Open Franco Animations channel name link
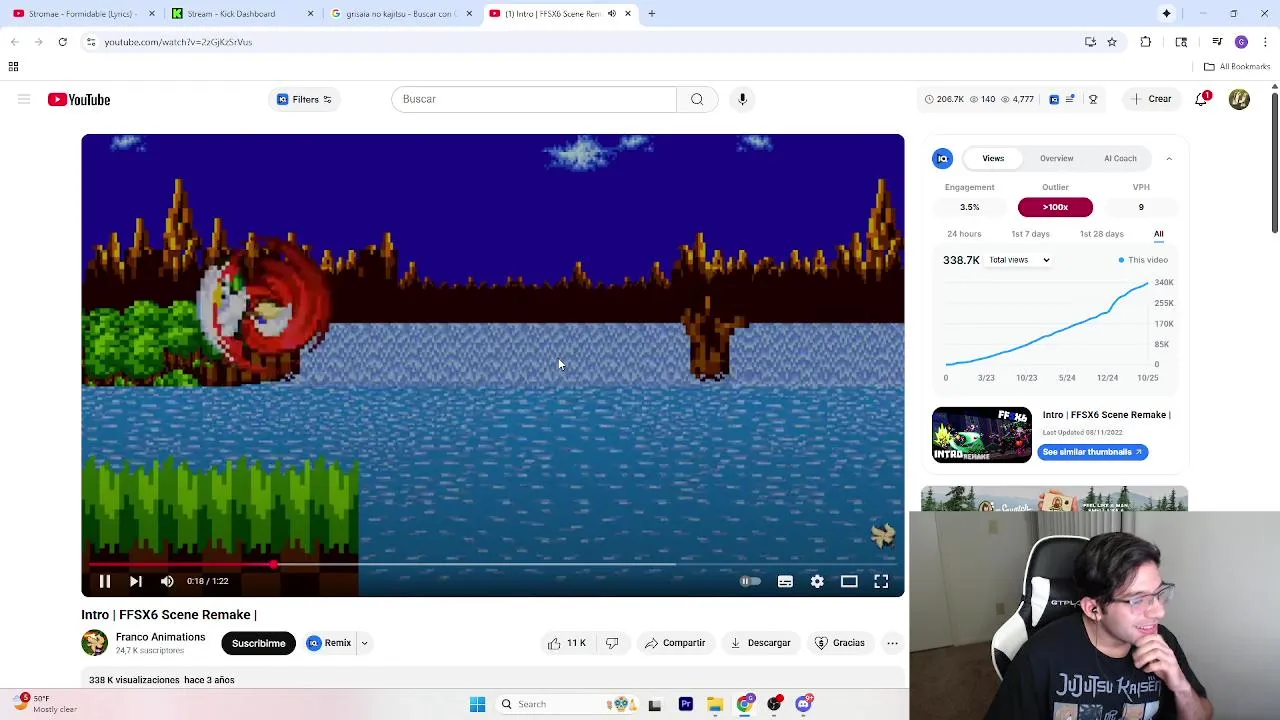This screenshot has height=720, width=1280. (x=160, y=637)
